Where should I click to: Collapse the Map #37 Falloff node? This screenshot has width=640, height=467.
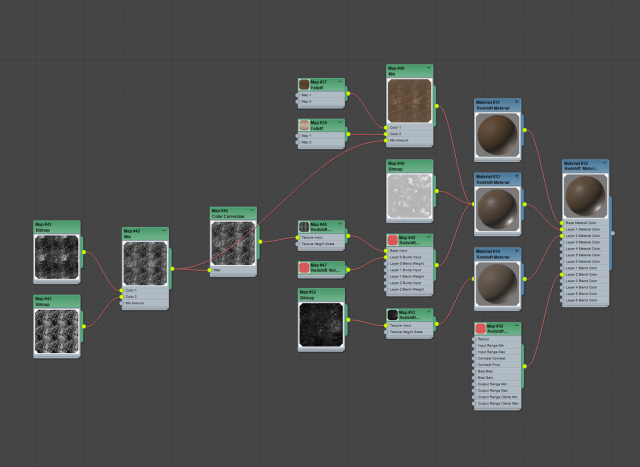point(340,82)
